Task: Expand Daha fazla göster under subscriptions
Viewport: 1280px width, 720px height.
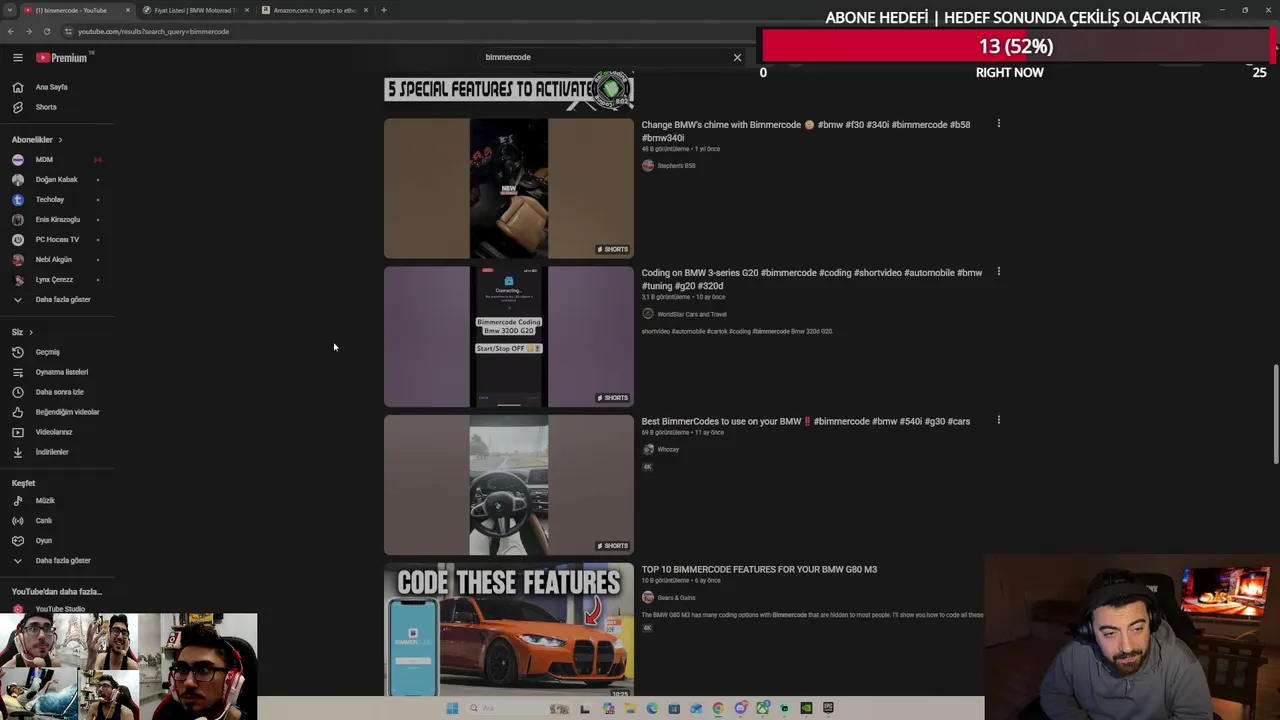Action: (62, 300)
